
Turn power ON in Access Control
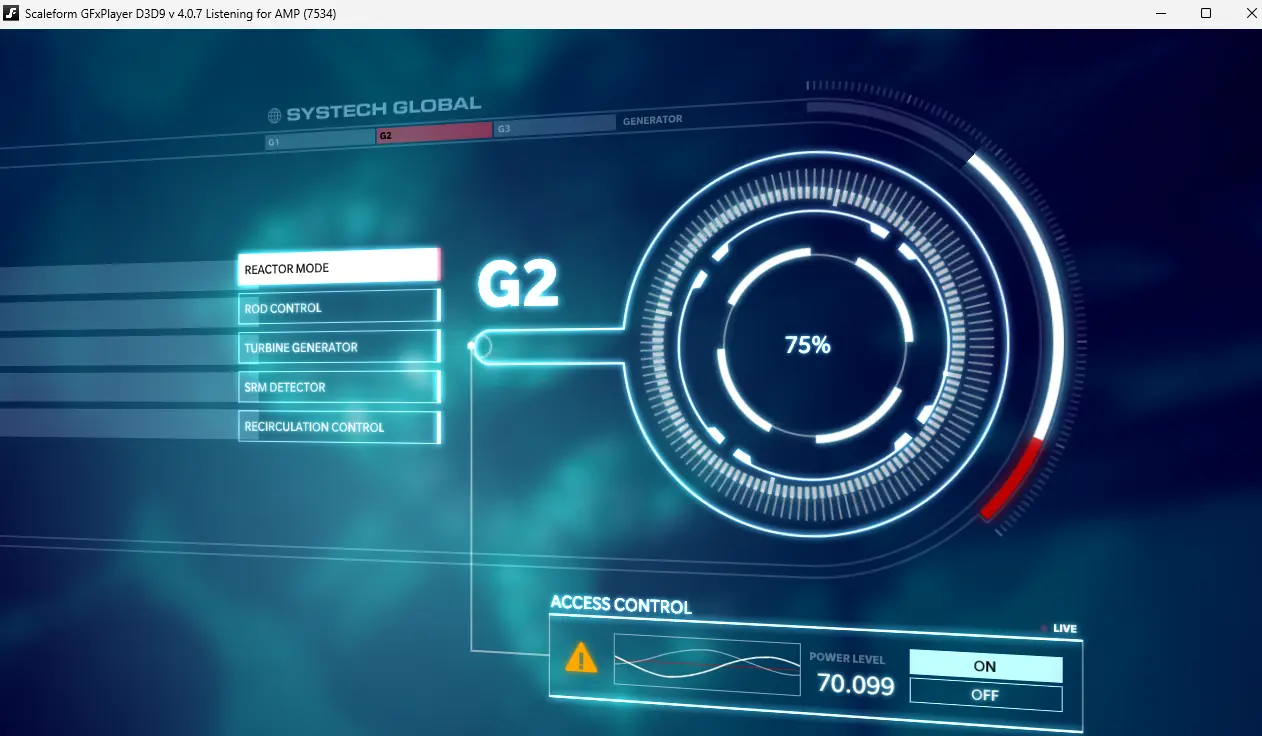(x=985, y=666)
